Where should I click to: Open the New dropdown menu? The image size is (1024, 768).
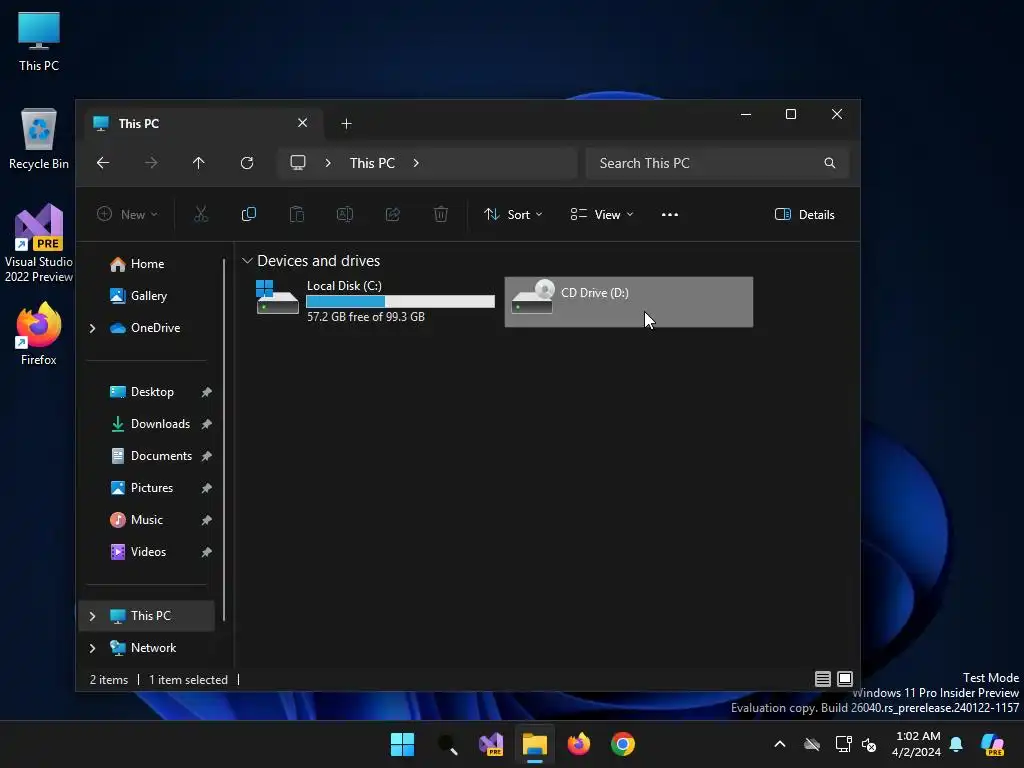tap(127, 214)
